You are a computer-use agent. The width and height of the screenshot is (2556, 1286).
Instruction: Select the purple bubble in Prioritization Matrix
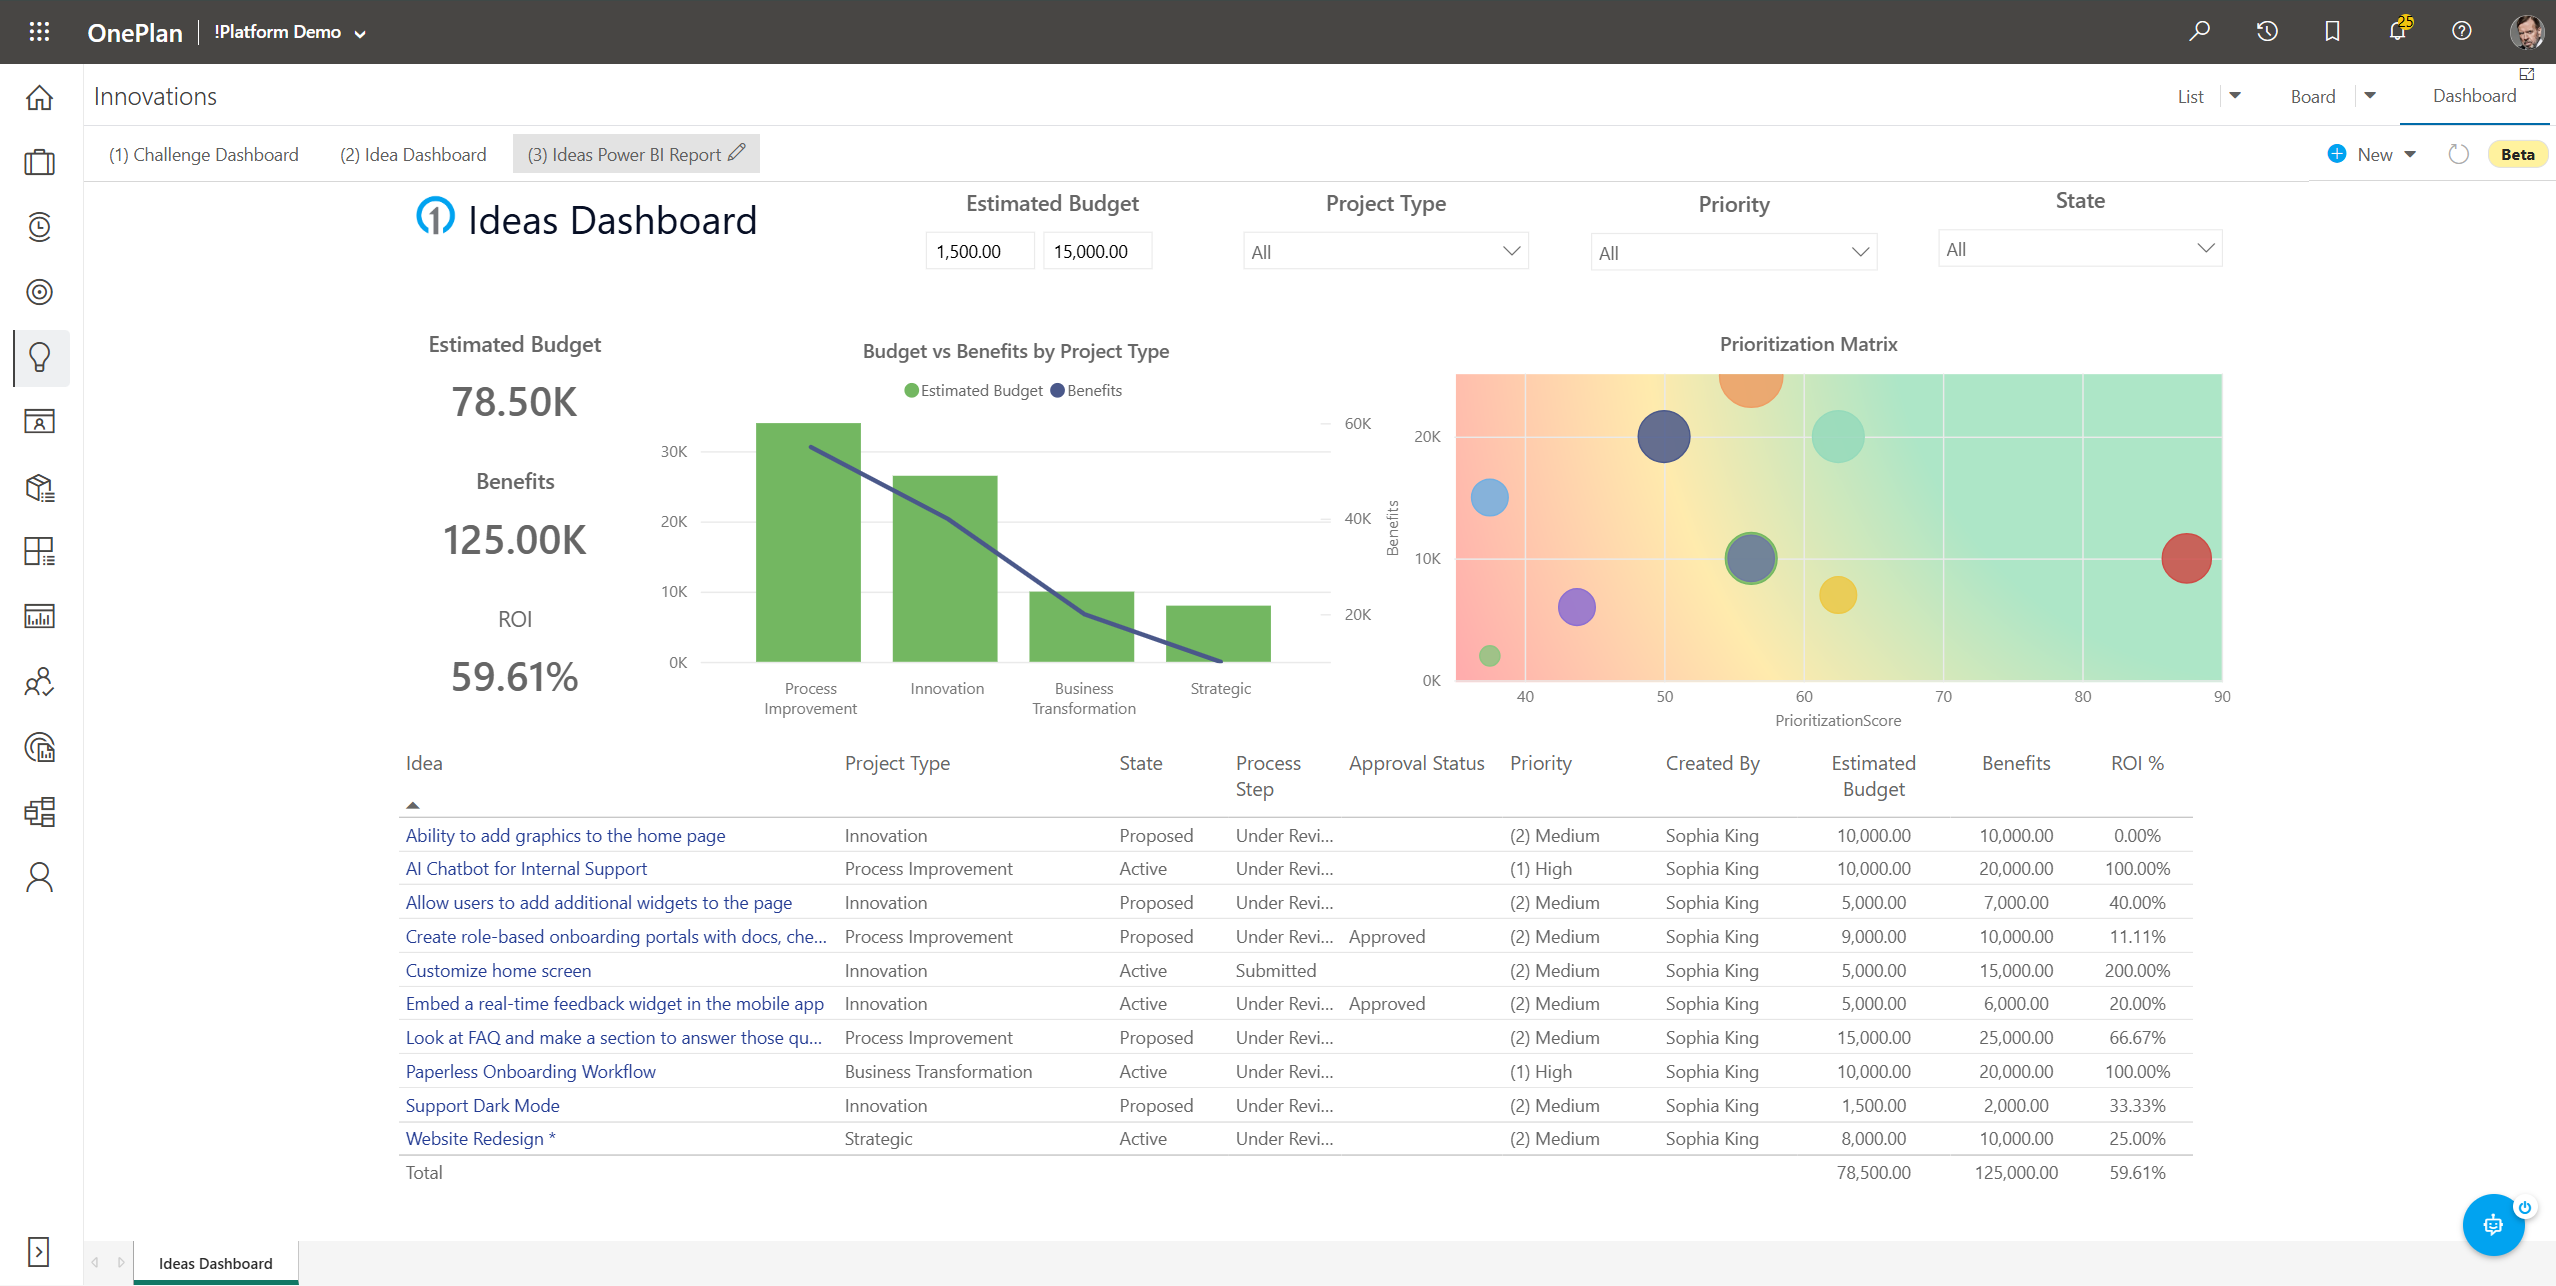tap(1576, 606)
